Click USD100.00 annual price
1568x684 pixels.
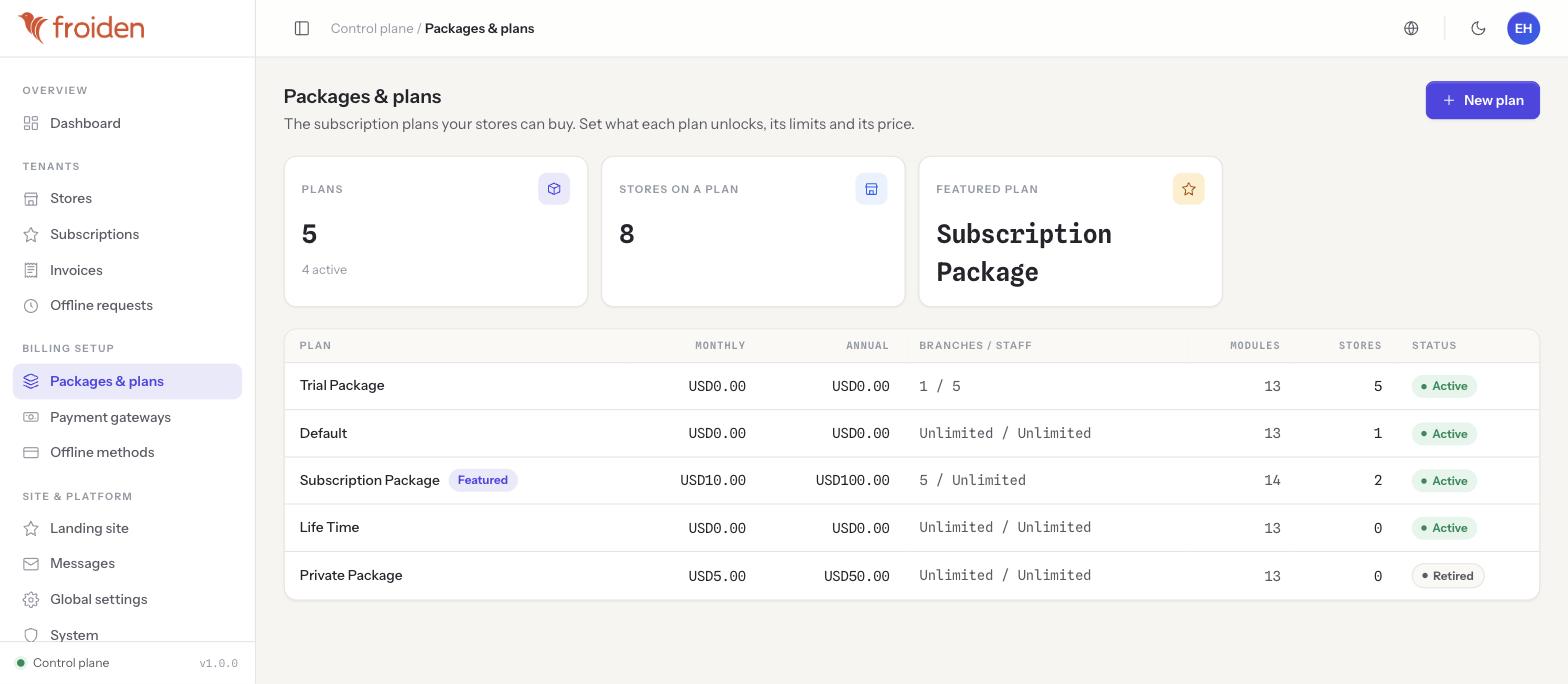852,481
